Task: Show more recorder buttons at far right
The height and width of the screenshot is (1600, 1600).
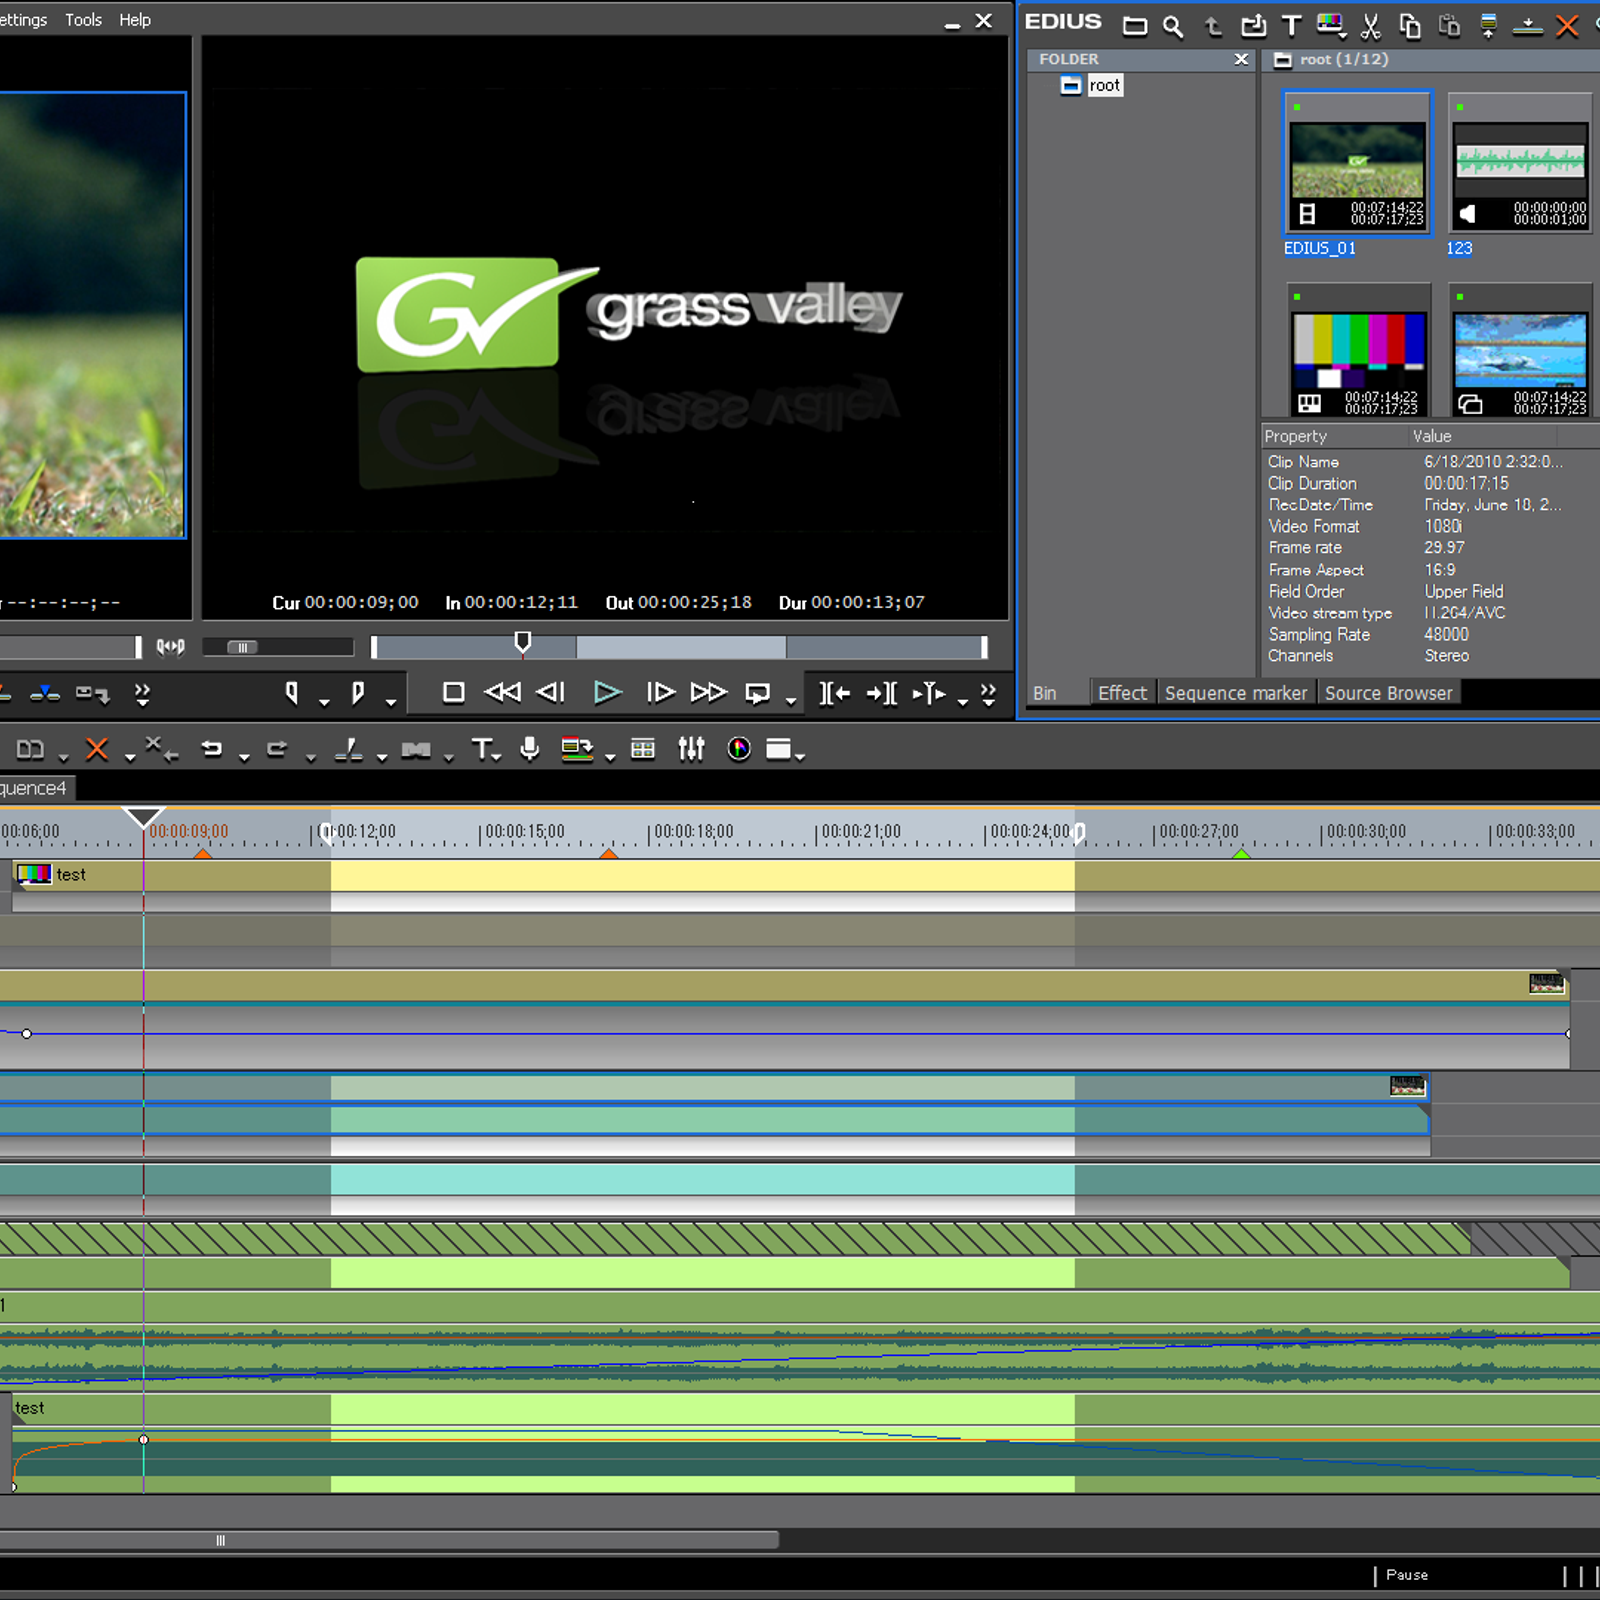Action: [x=988, y=694]
